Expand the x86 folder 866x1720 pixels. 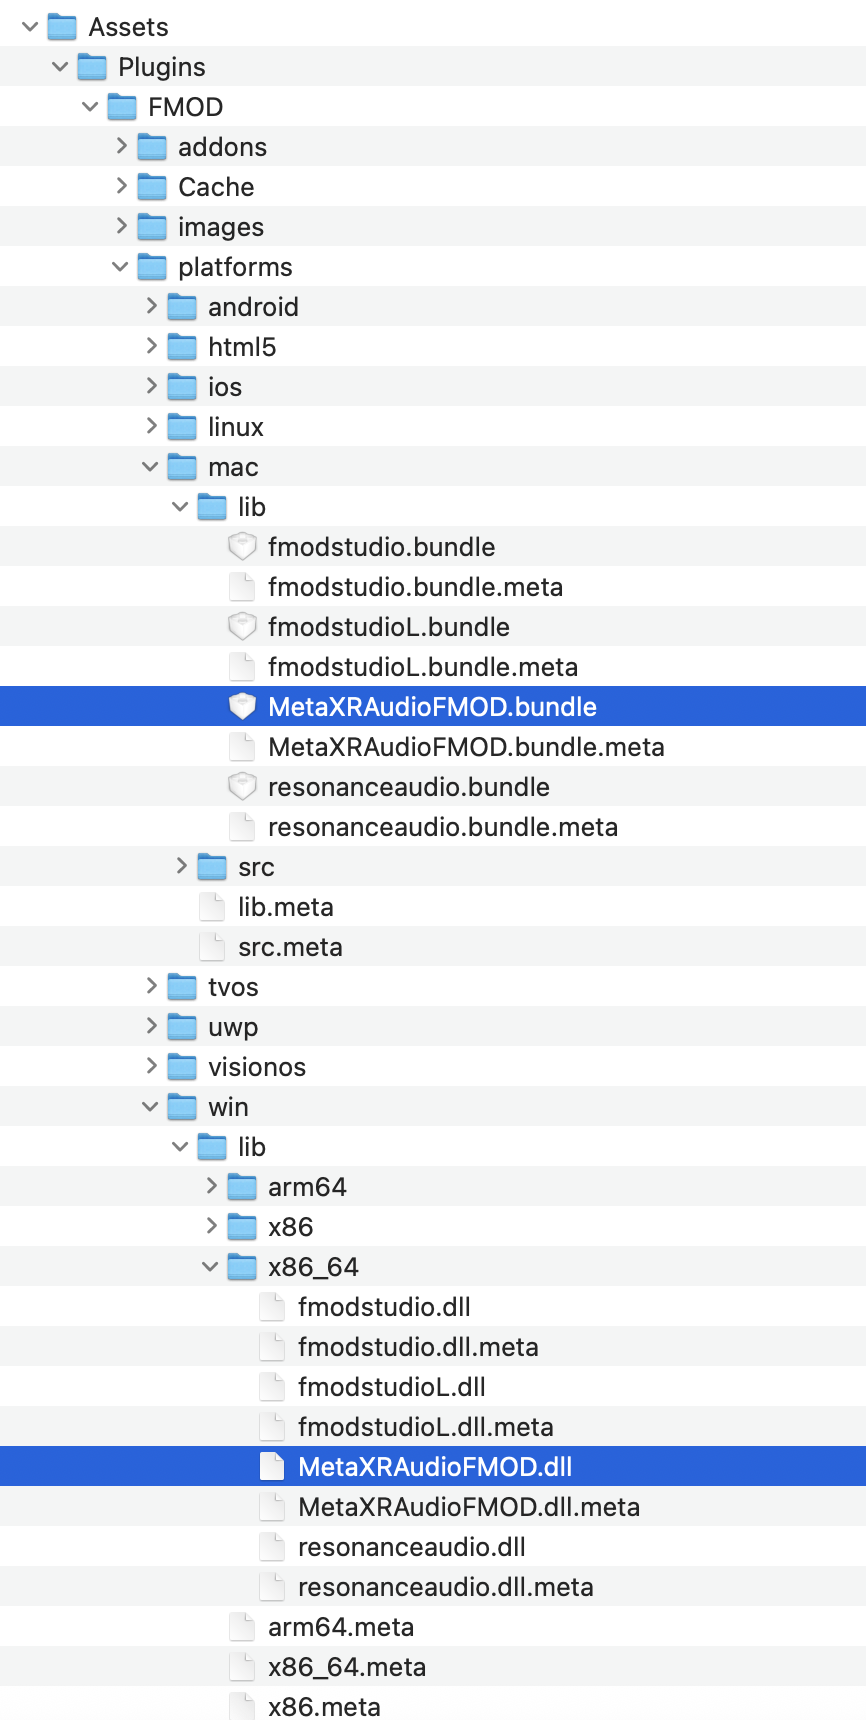(x=211, y=1226)
